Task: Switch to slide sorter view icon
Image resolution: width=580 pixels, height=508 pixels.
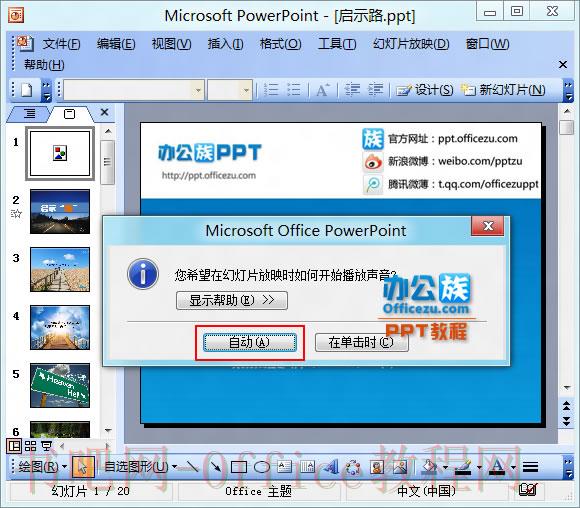Action: tap(30, 446)
